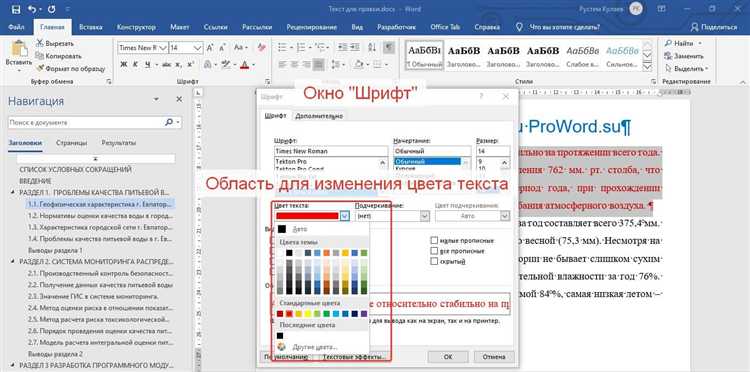The image size is (750, 372).
Task: Switch to Дополнительно tab in font dialog
Action: [x=319, y=116]
